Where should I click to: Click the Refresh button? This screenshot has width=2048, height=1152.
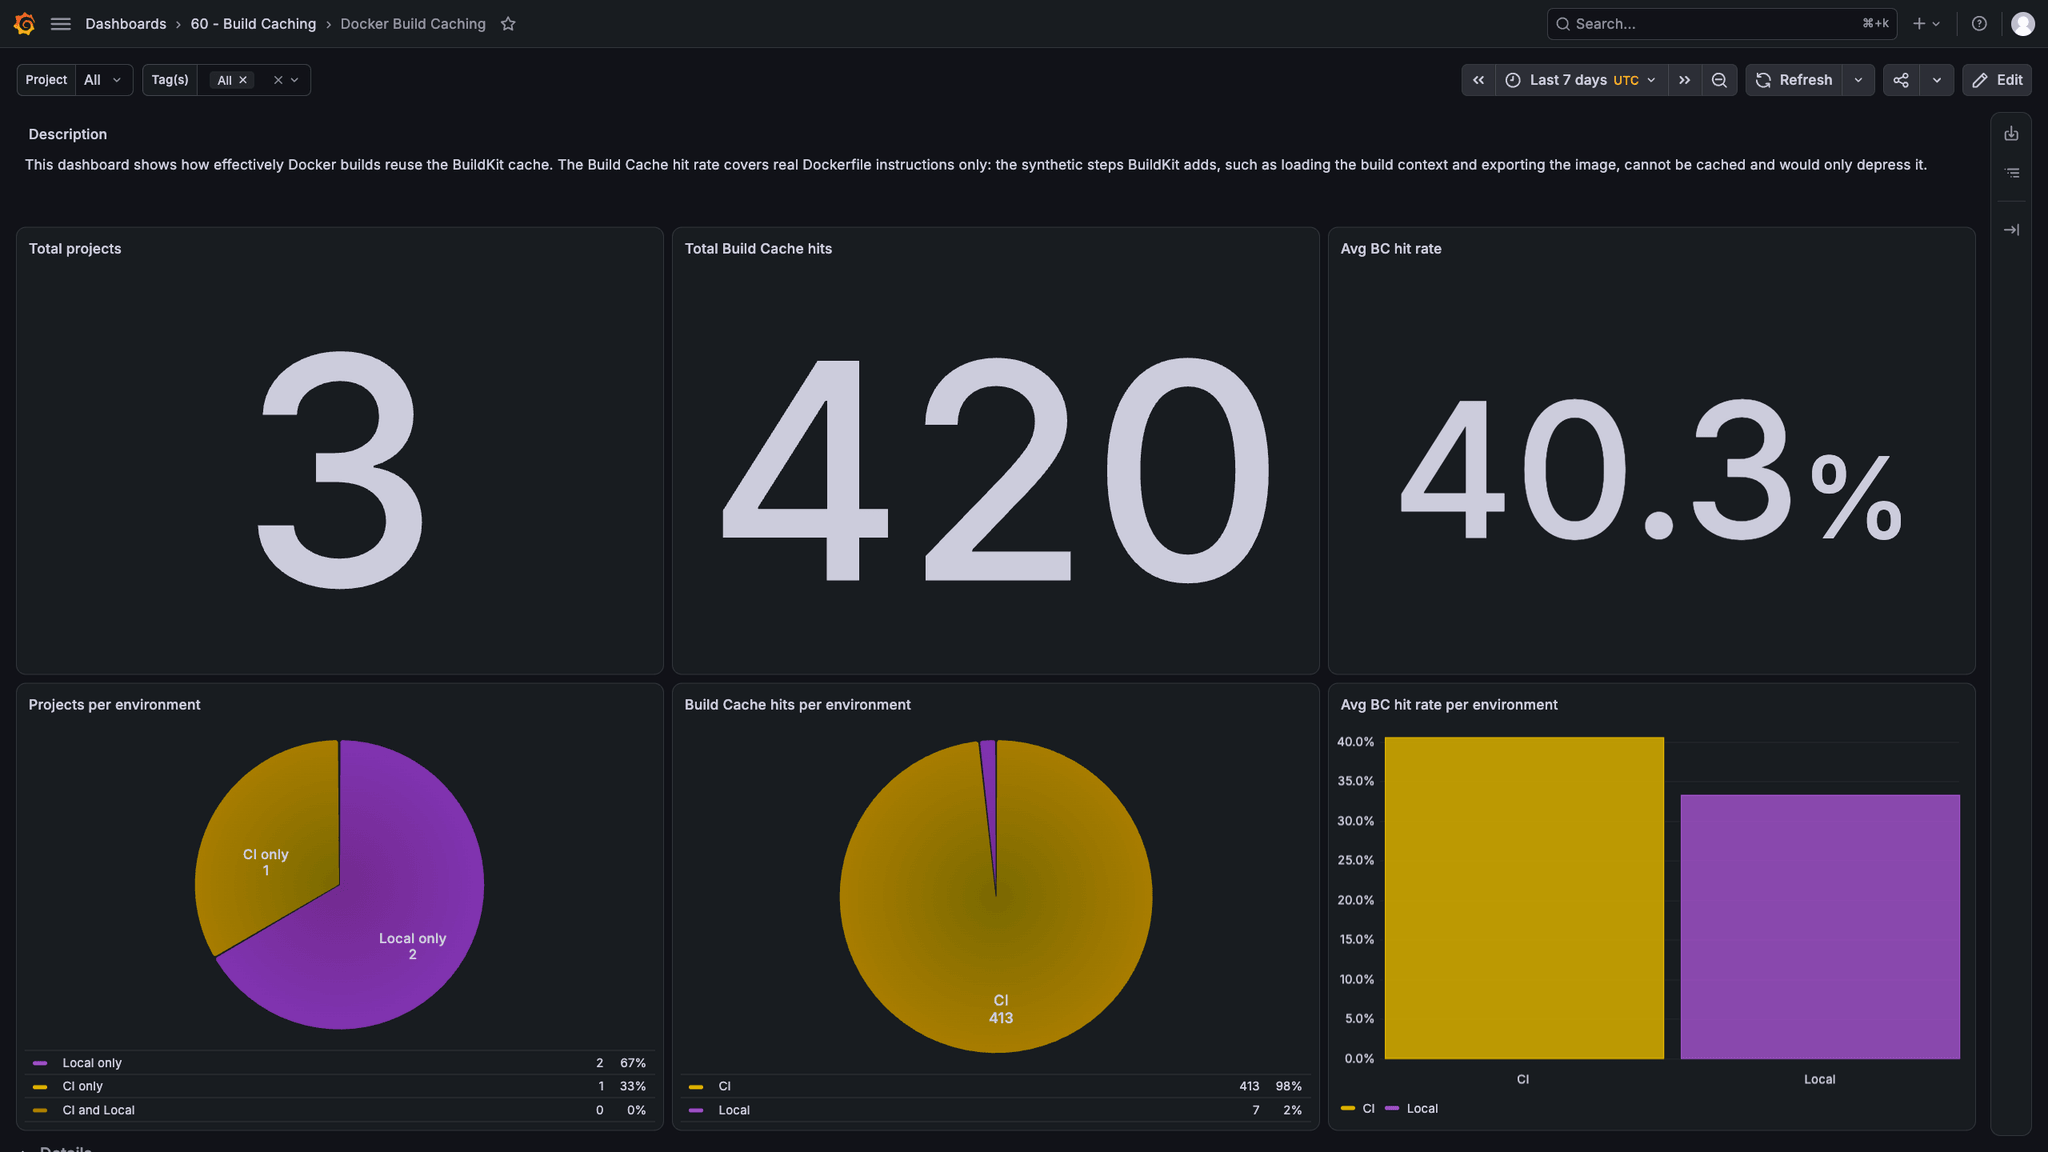(x=1794, y=80)
